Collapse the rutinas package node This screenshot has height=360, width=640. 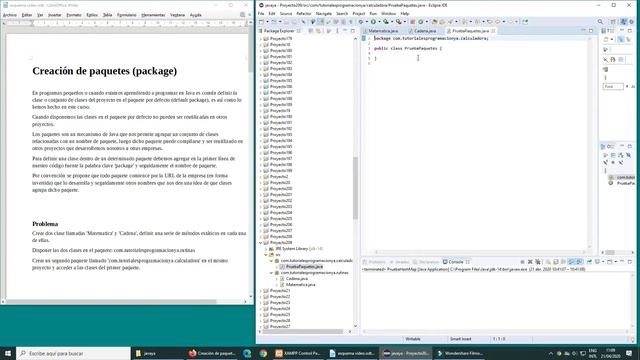coord(271,273)
